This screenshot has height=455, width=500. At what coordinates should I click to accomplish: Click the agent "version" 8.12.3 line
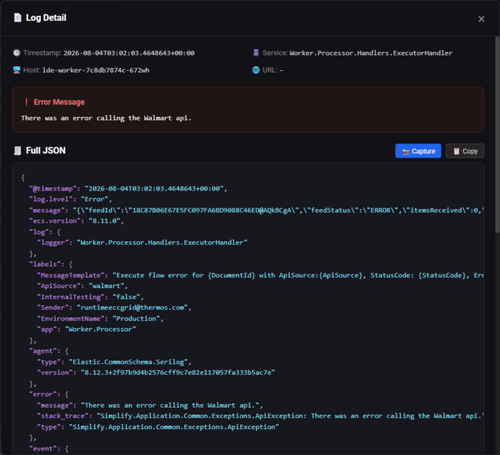point(156,373)
